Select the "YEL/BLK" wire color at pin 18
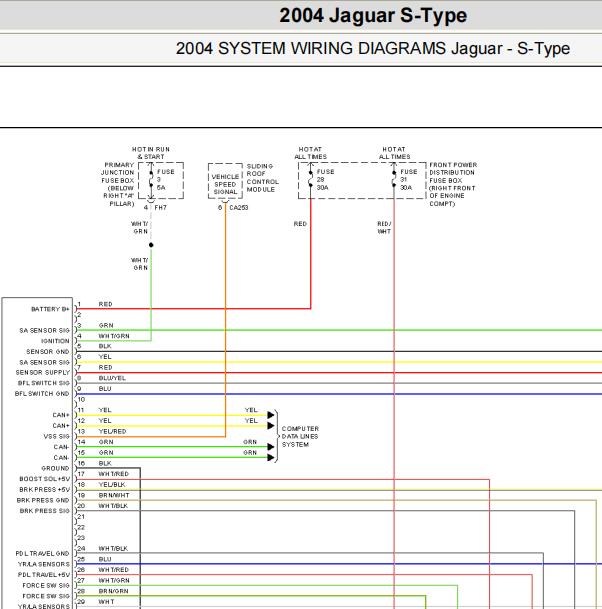 [112, 485]
